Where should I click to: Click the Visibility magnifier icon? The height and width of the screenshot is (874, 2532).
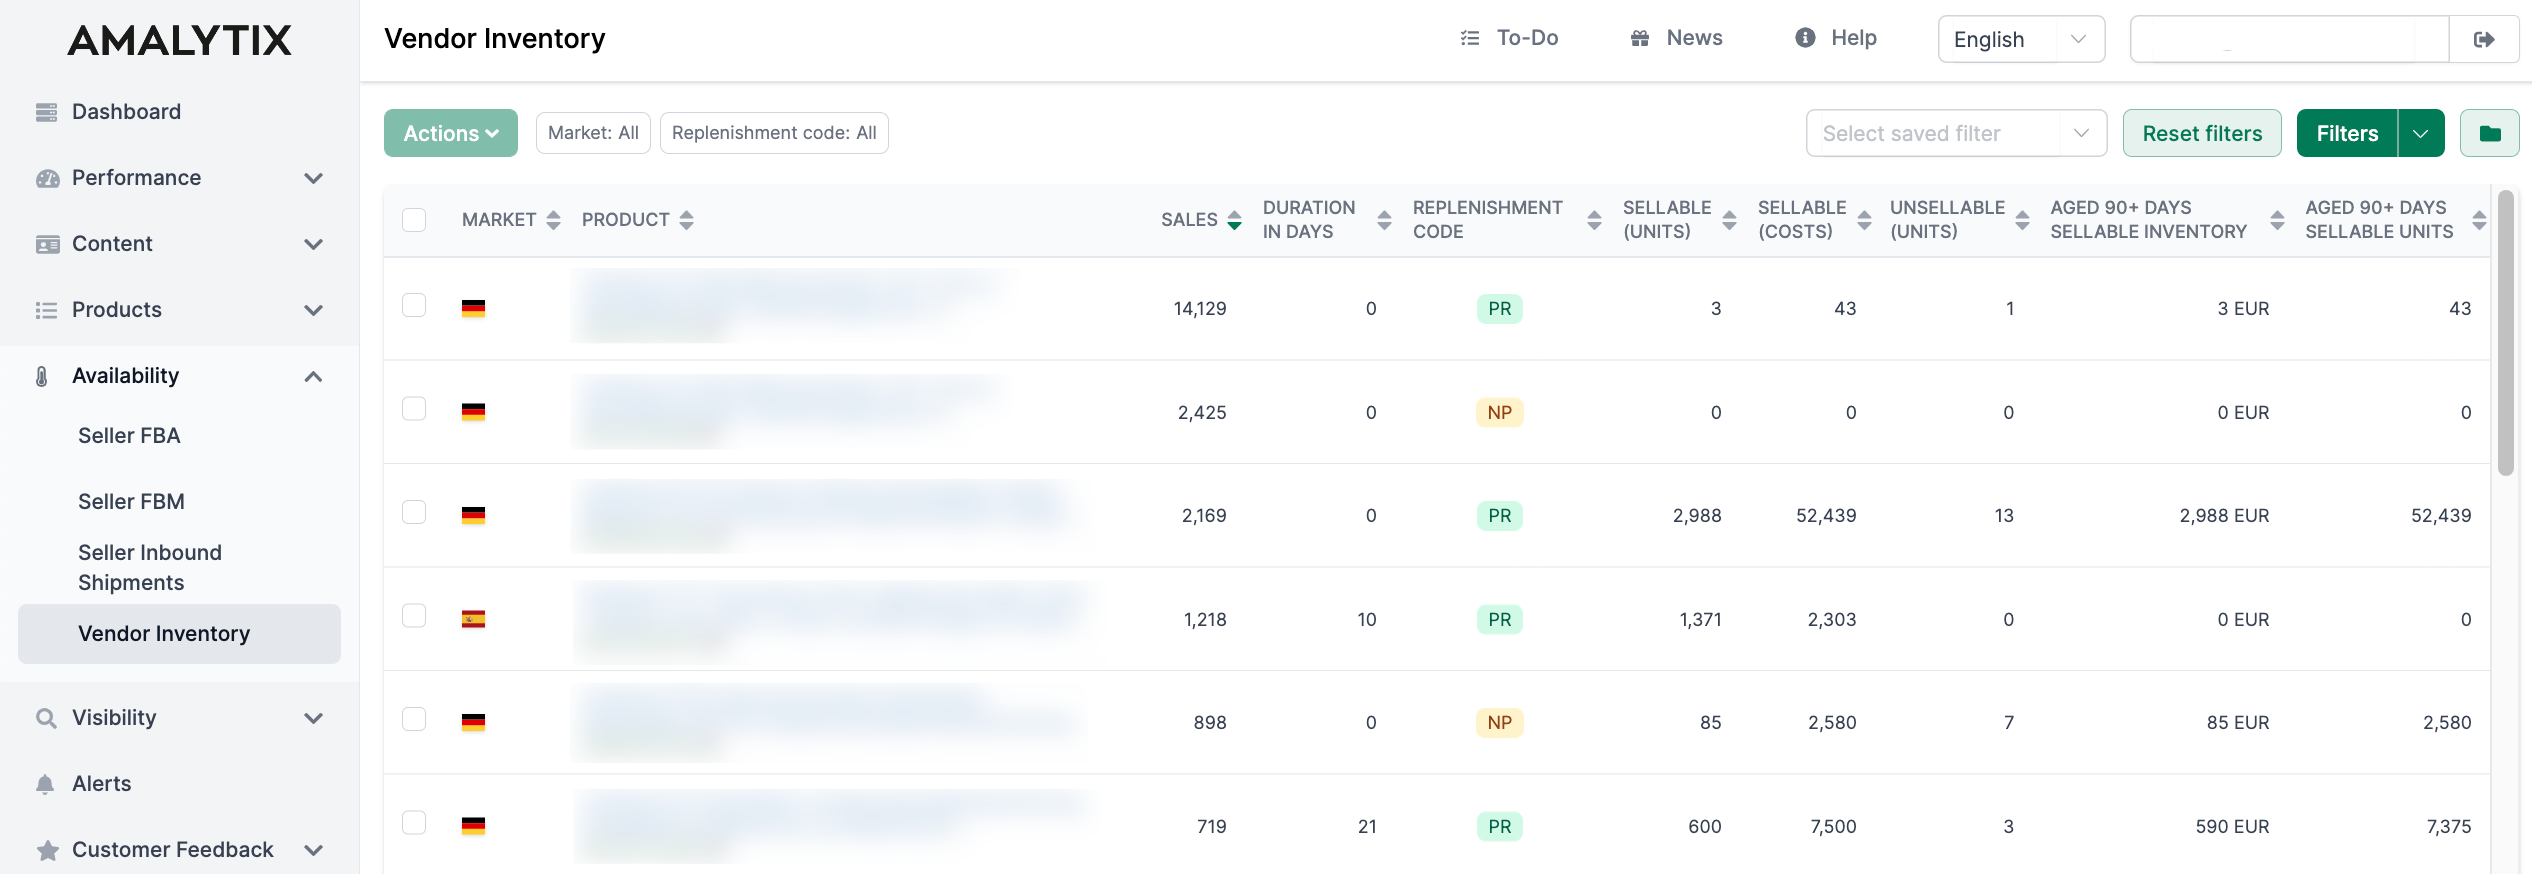(x=46, y=718)
